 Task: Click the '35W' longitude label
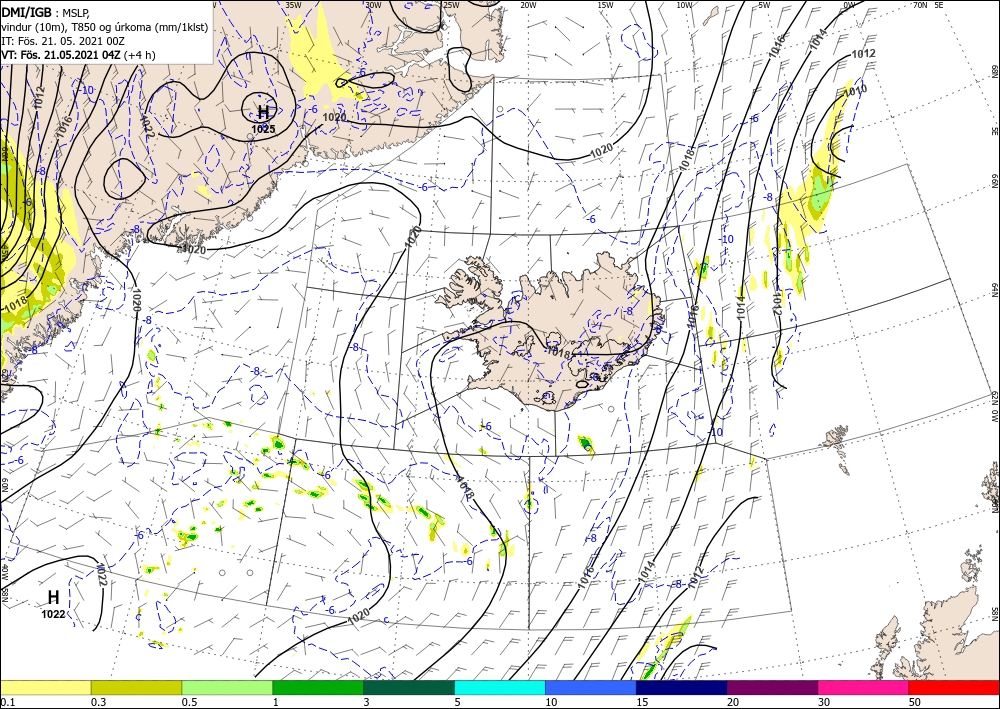pos(293,5)
